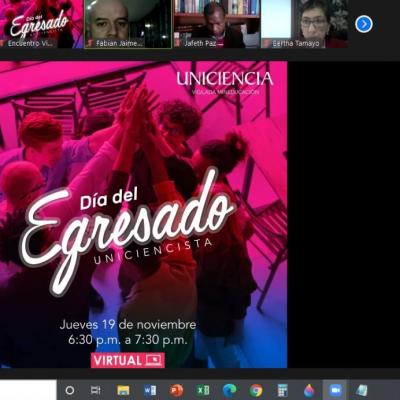The height and width of the screenshot is (400, 400).
Task: Open Microsoft Edge browser
Action: 229,390
